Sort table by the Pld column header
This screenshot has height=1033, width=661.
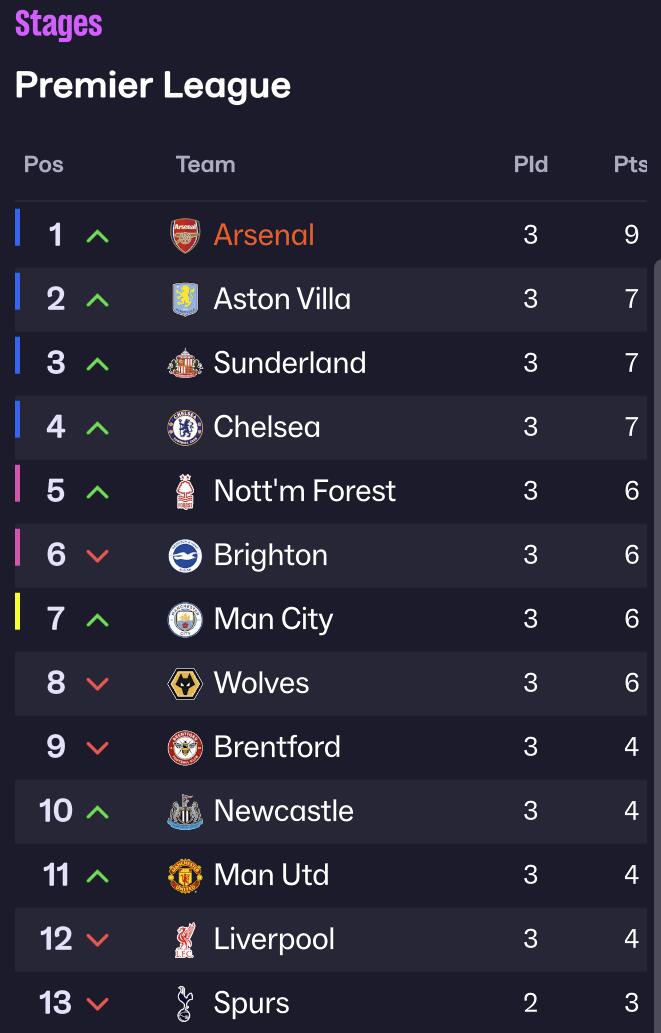pos(531,164)
